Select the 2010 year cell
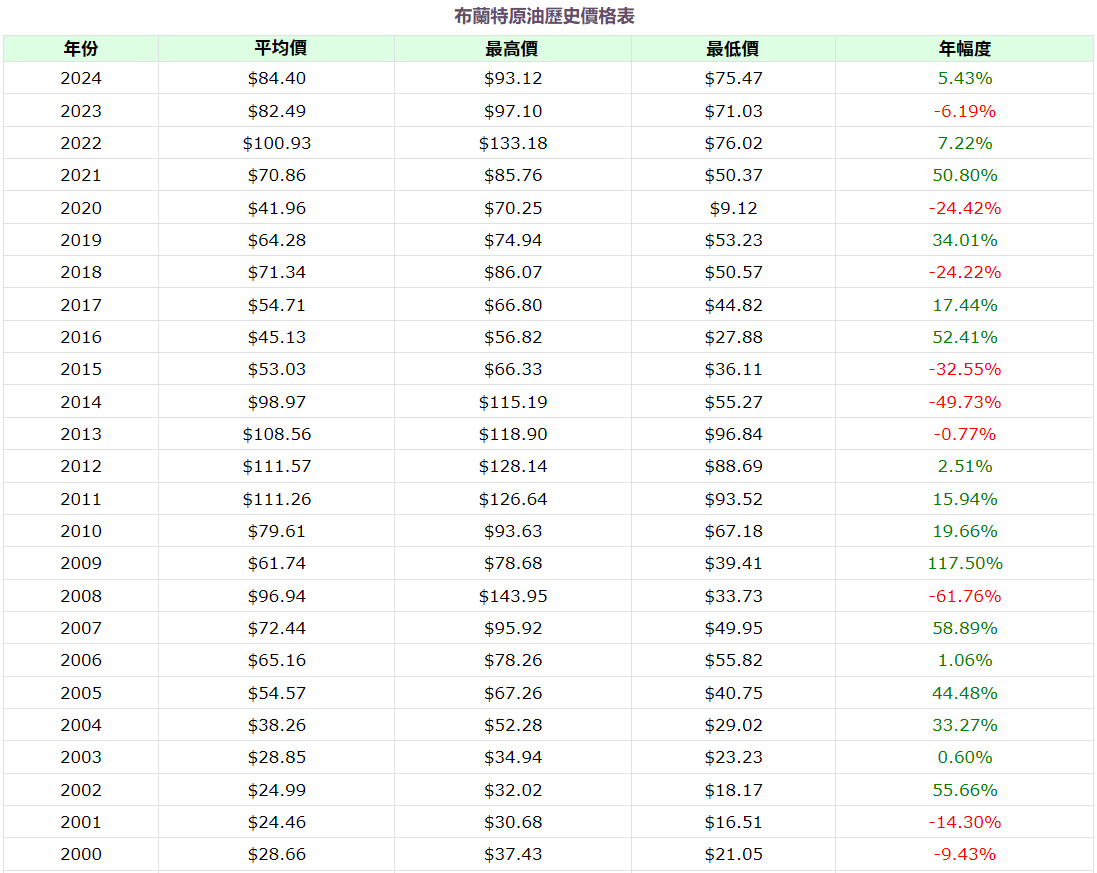The height and width of the screenshot is (873, 1097). click(x=81, y=531)
